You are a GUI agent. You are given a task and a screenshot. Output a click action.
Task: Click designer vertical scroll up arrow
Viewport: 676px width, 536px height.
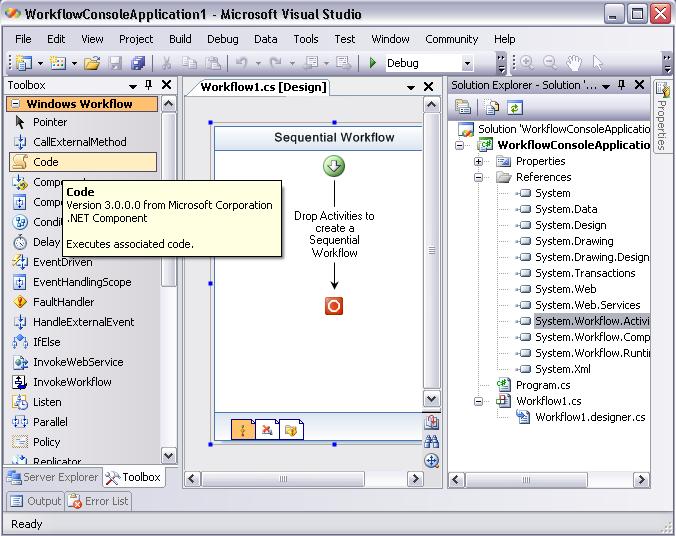(432, 105)
